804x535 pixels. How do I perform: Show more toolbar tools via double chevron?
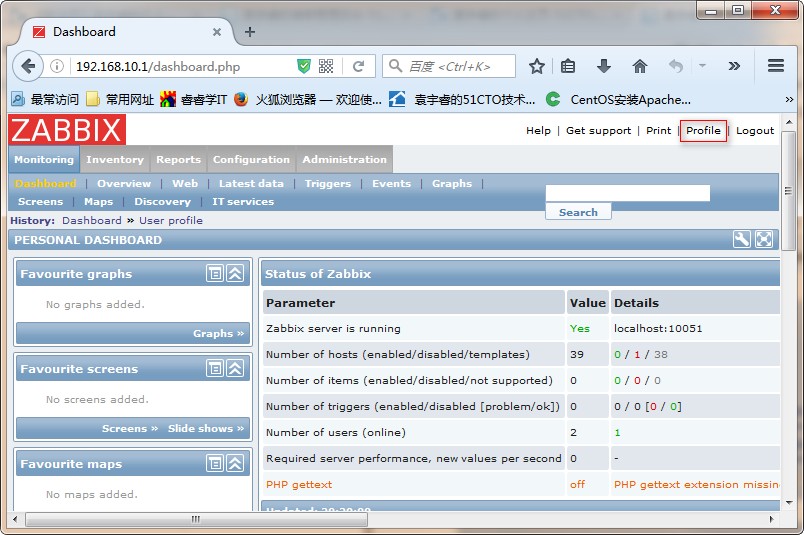(734, 66)
